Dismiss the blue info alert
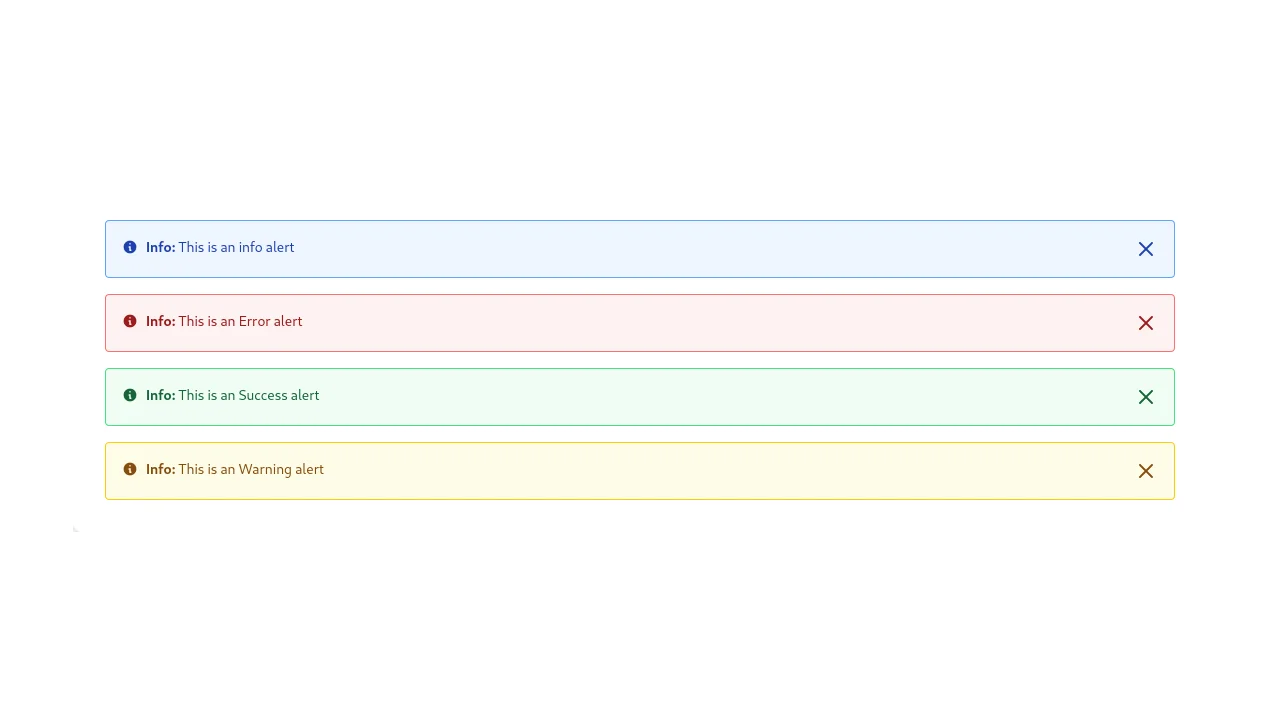The height and width of the screenshot is (720, 1280). [1146, 249]
